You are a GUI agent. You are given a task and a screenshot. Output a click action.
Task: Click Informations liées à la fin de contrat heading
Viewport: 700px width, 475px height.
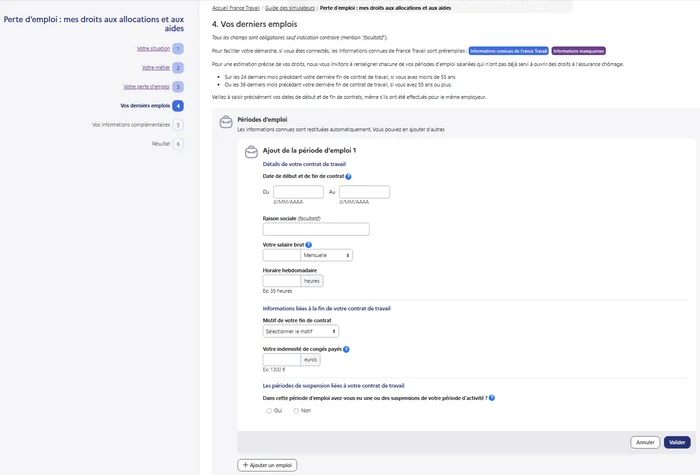coord(326,308)
